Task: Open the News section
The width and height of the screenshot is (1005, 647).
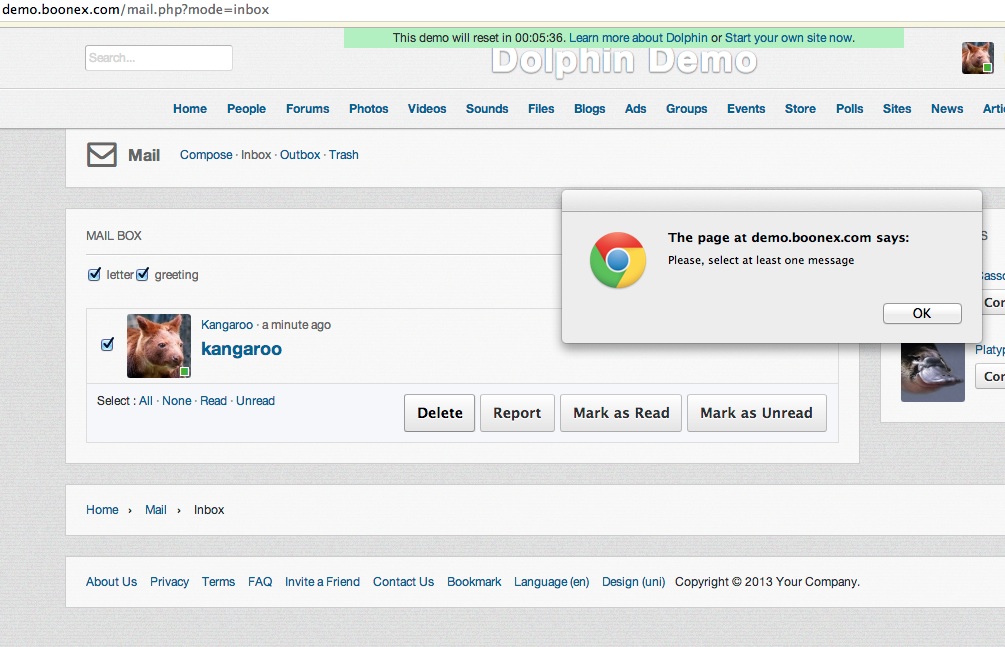Action: [947, 109]
